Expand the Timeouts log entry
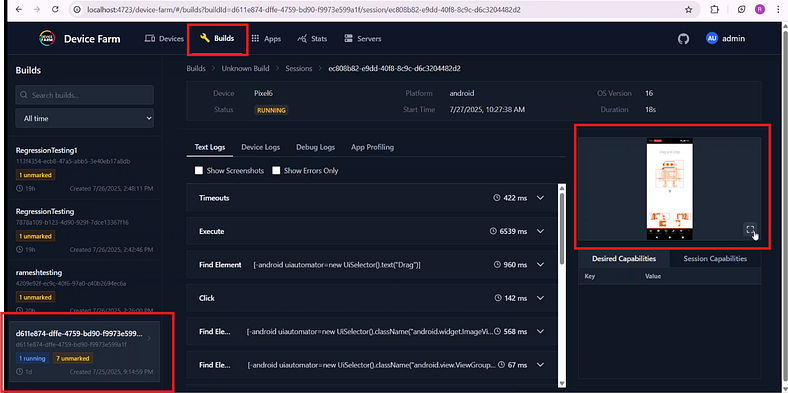The image size is (788, 393). click(541, 198)
